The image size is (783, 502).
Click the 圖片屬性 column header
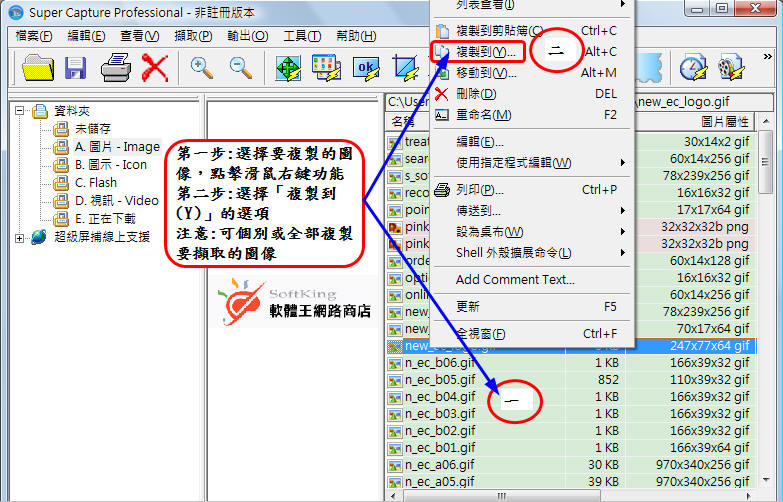click(718, 122)
